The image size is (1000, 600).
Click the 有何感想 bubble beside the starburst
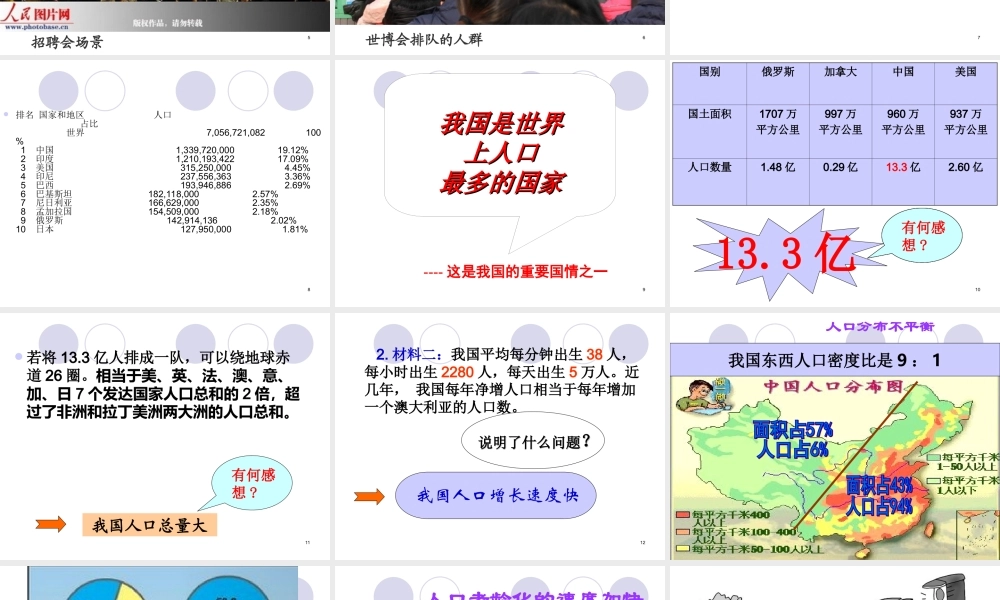point(922,236)
